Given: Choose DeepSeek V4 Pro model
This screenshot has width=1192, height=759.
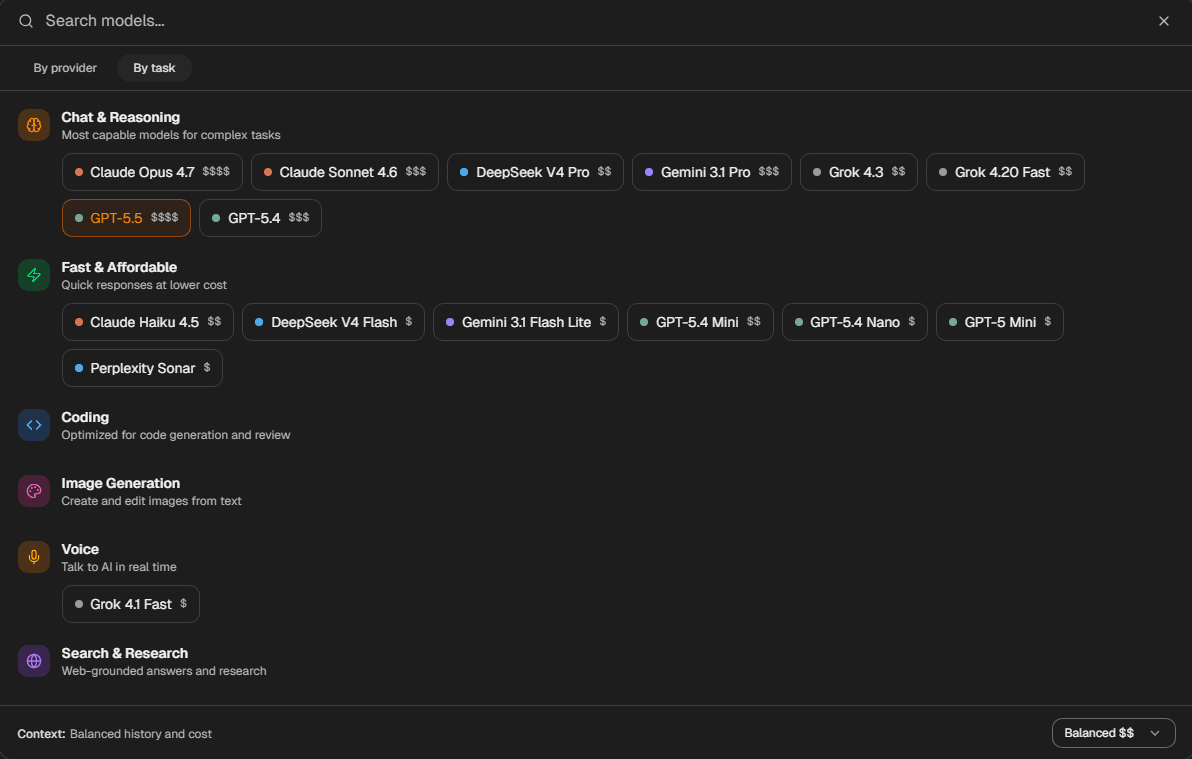Looking at the screenshot, I should click(535, 172).
